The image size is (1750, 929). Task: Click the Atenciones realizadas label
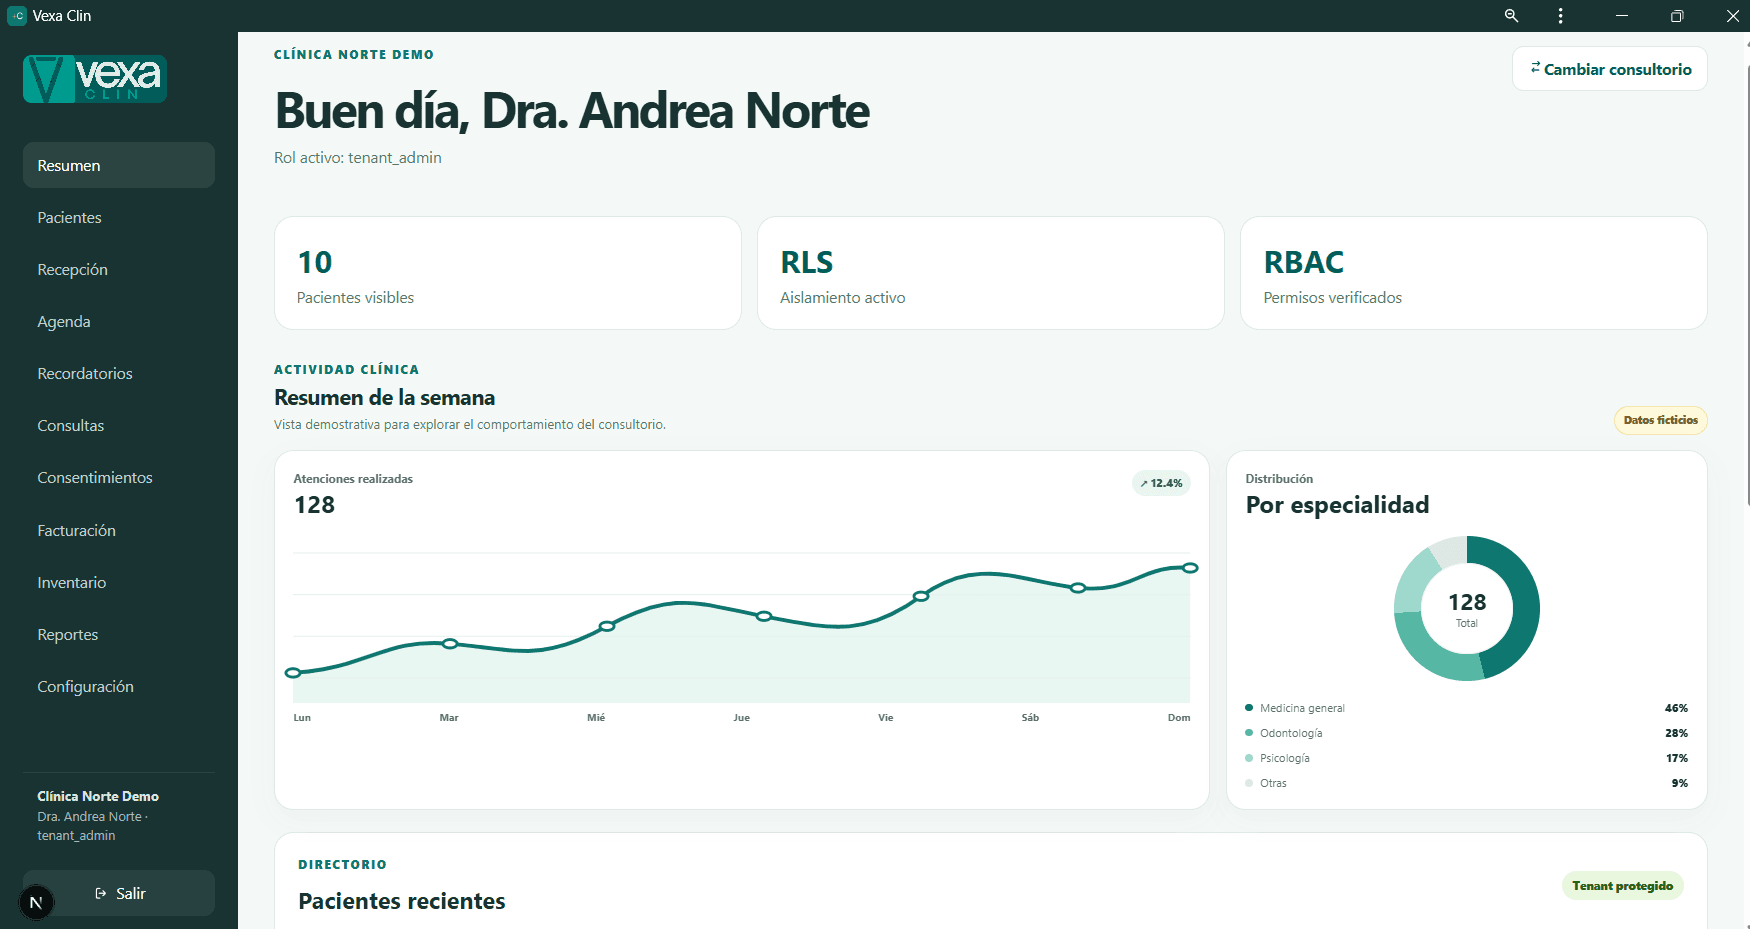353,479
